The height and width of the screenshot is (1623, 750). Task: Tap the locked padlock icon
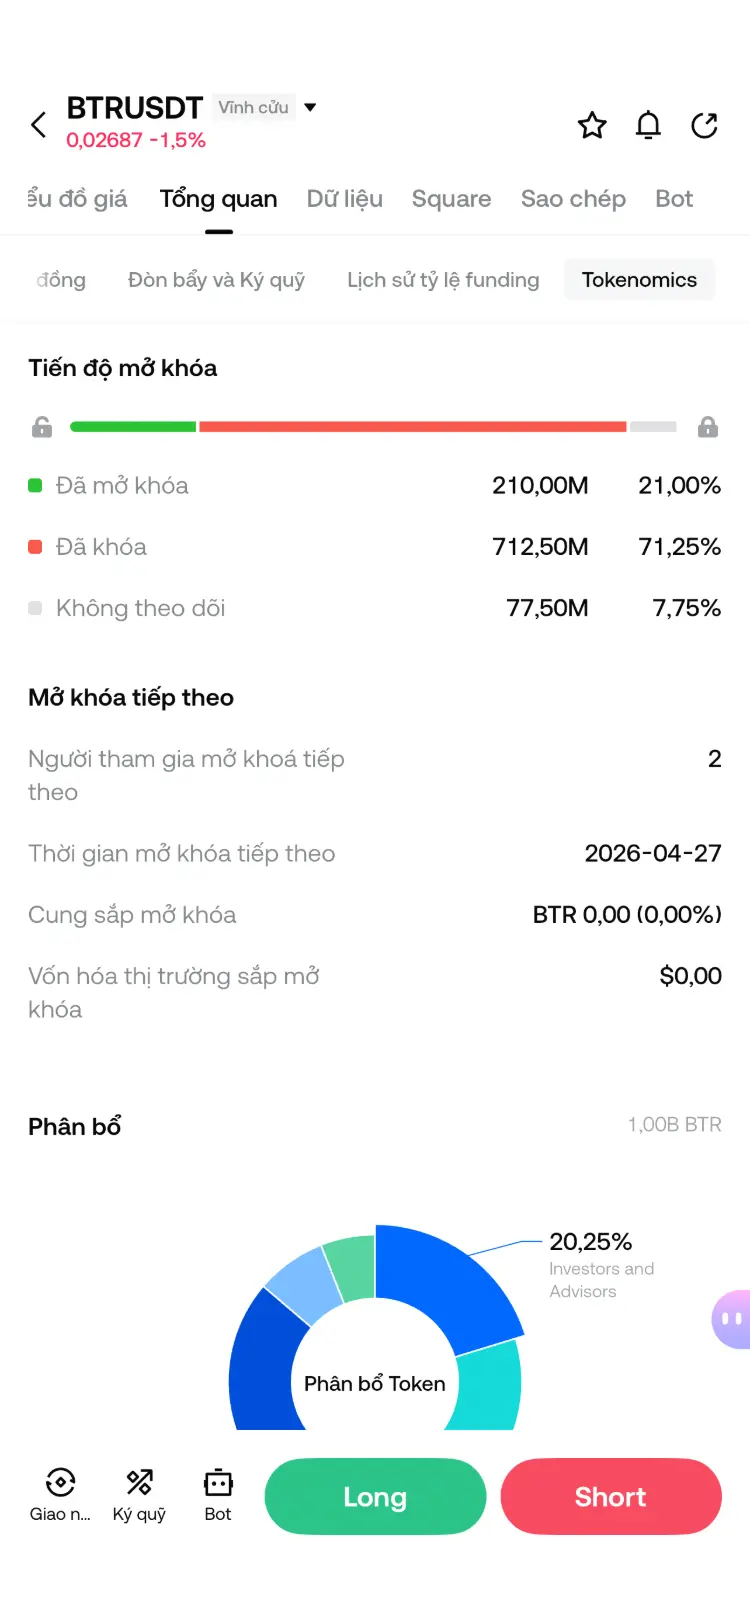tap(708, 427)
